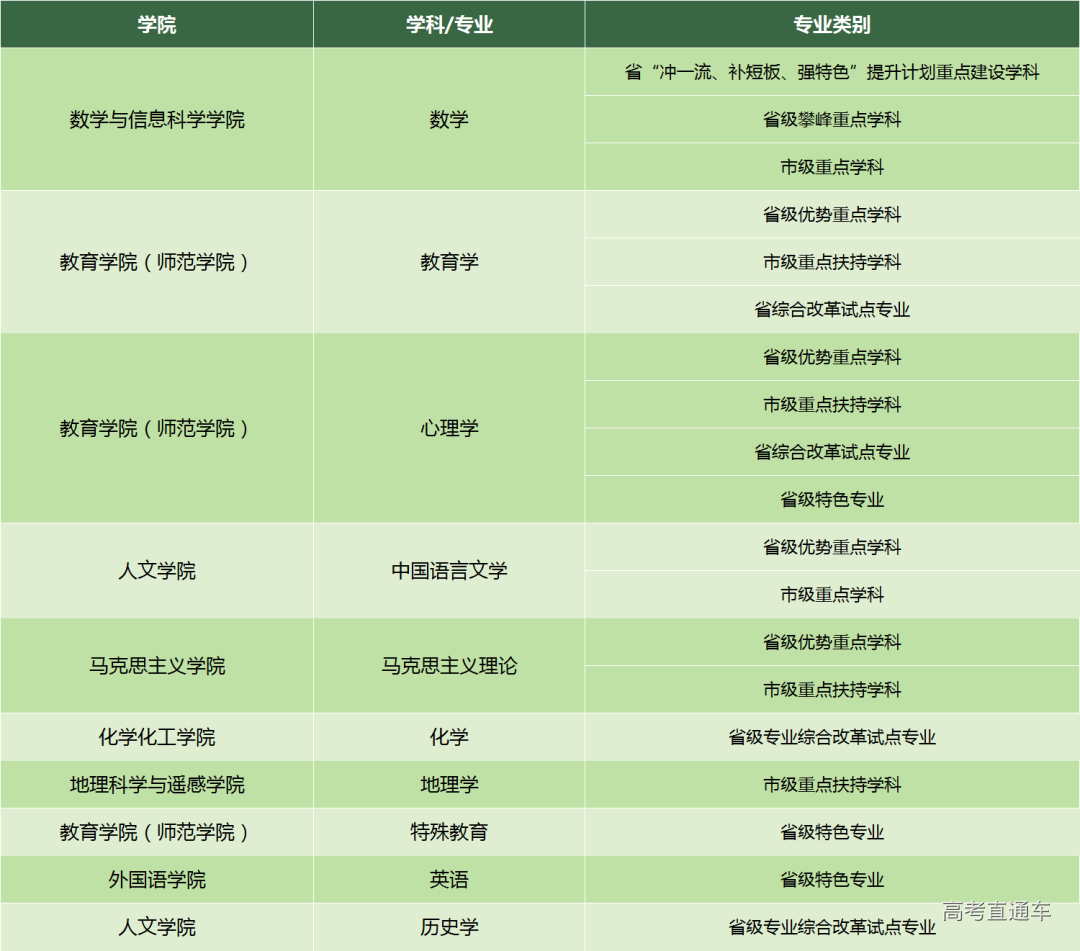1080x951 pixels.
Task: Select the 化学化工学院 cell
Action: point(157,737)
